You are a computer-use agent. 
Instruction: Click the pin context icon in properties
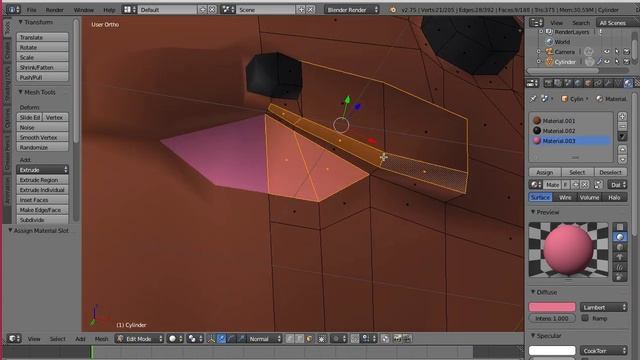(x=533, y=99)
